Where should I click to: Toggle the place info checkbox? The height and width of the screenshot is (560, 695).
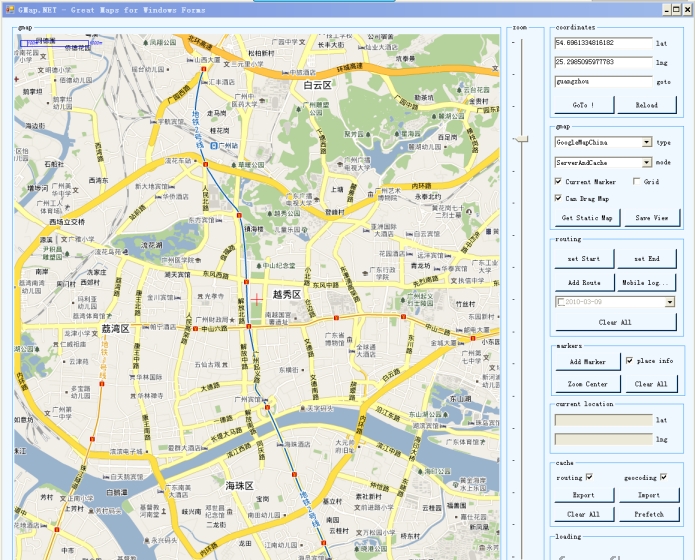coord(629,361)
